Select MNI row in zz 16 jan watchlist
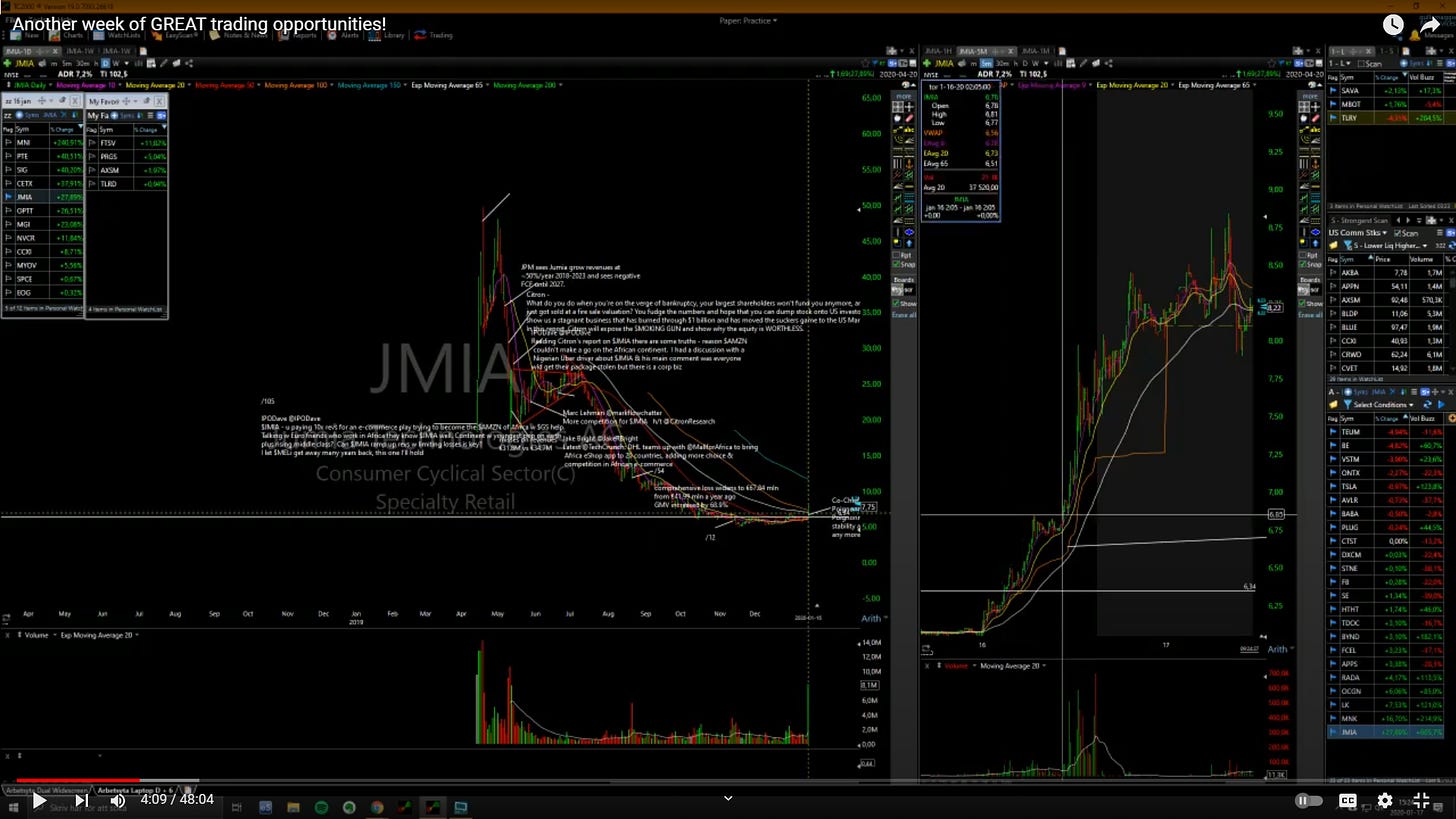The width and height of the screenshot is (1456, 819). pyautogui.click(x=44, y=142)
